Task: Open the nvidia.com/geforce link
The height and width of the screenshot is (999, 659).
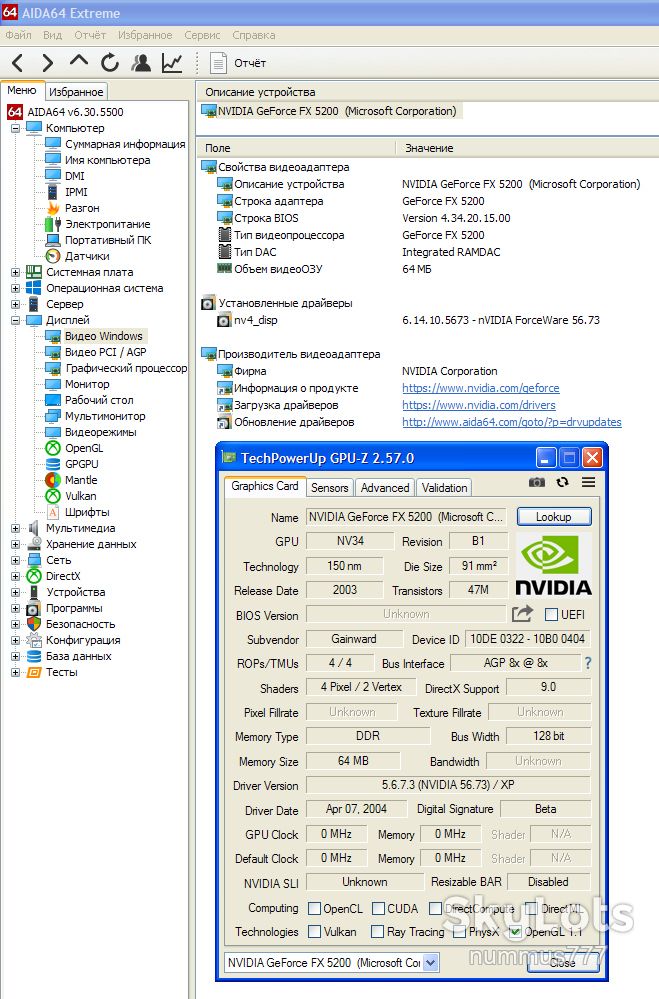Action: (481, 388)
